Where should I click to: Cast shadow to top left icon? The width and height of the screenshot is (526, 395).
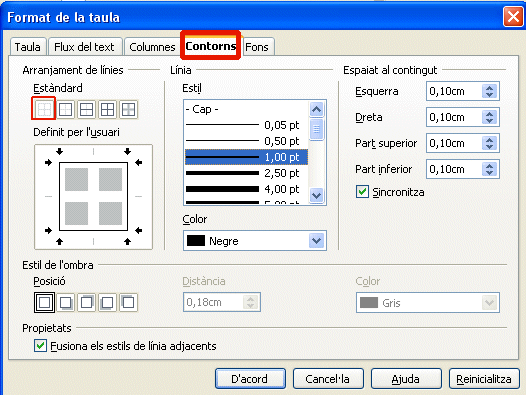click(128, 303)
